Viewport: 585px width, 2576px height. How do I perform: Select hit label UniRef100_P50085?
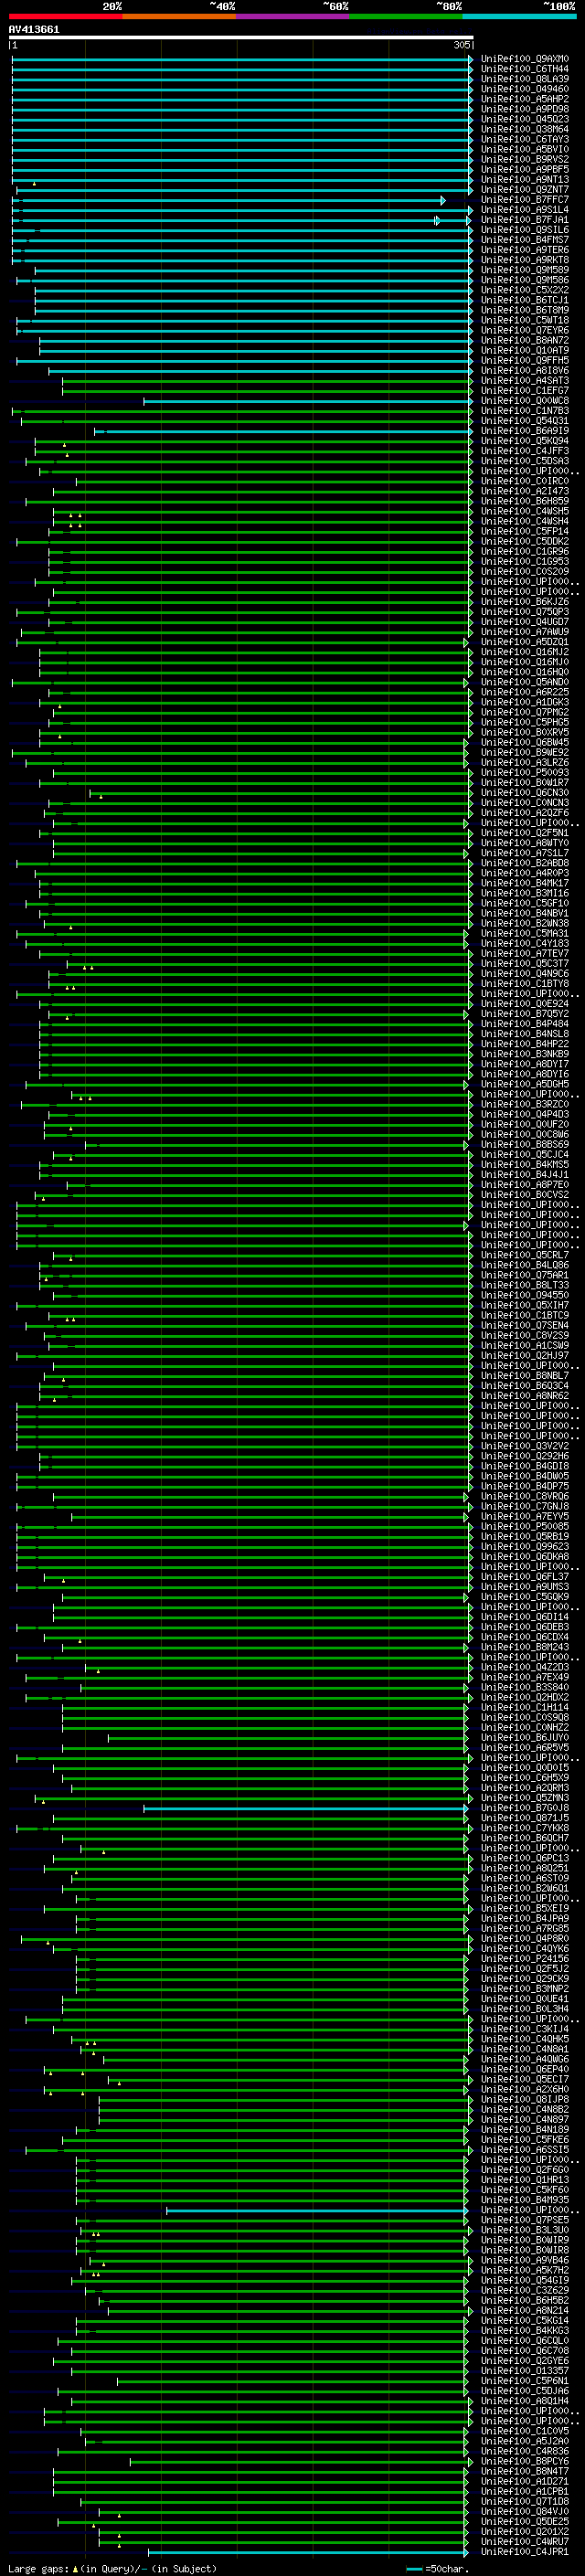click(524, 1526)
